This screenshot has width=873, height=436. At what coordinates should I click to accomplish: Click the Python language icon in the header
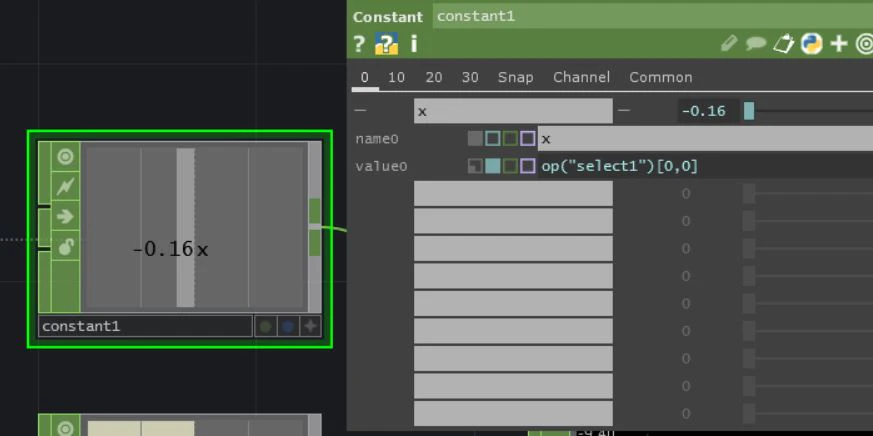coord(811,43)
